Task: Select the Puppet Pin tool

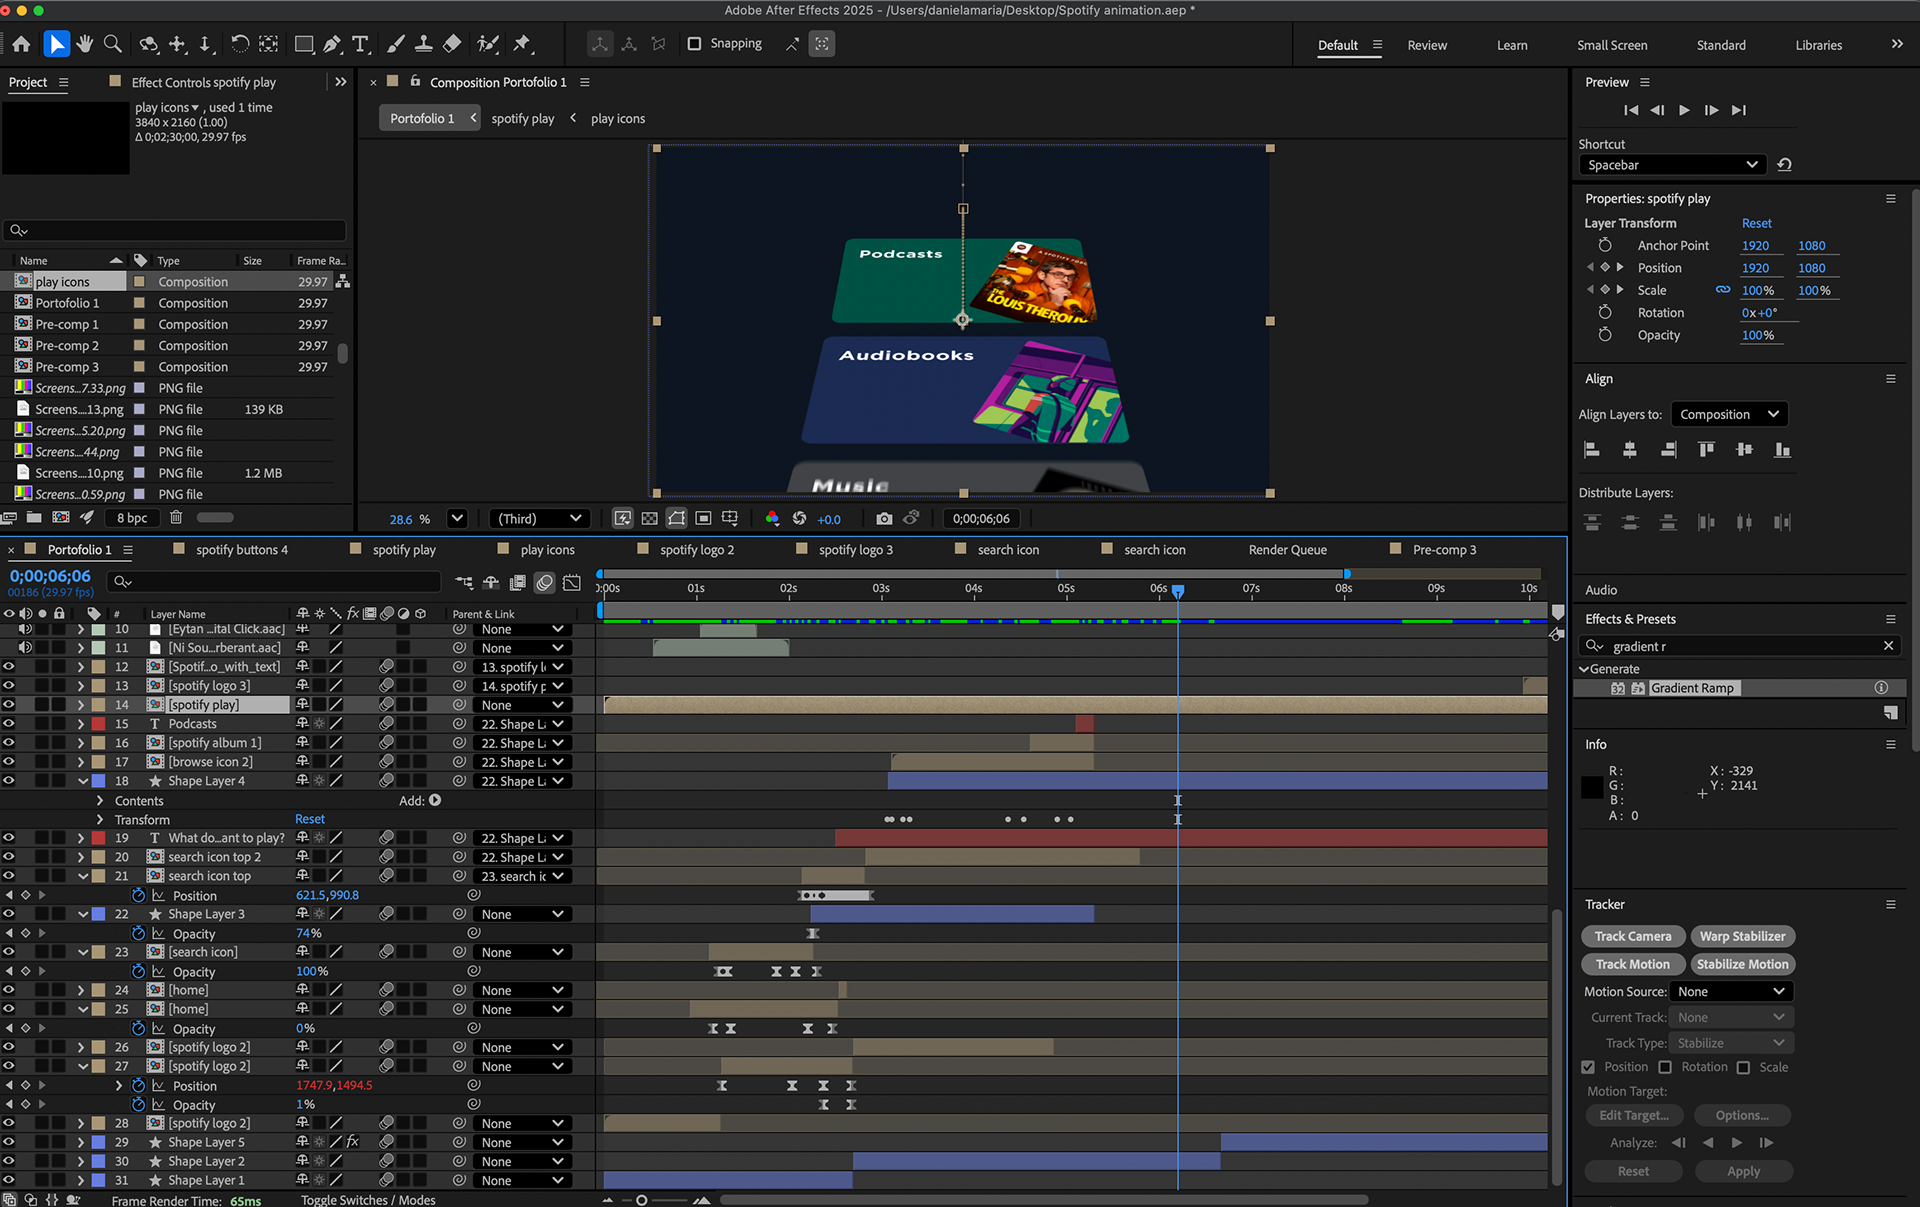Action: pyautogui.click(x=522, y=44)
